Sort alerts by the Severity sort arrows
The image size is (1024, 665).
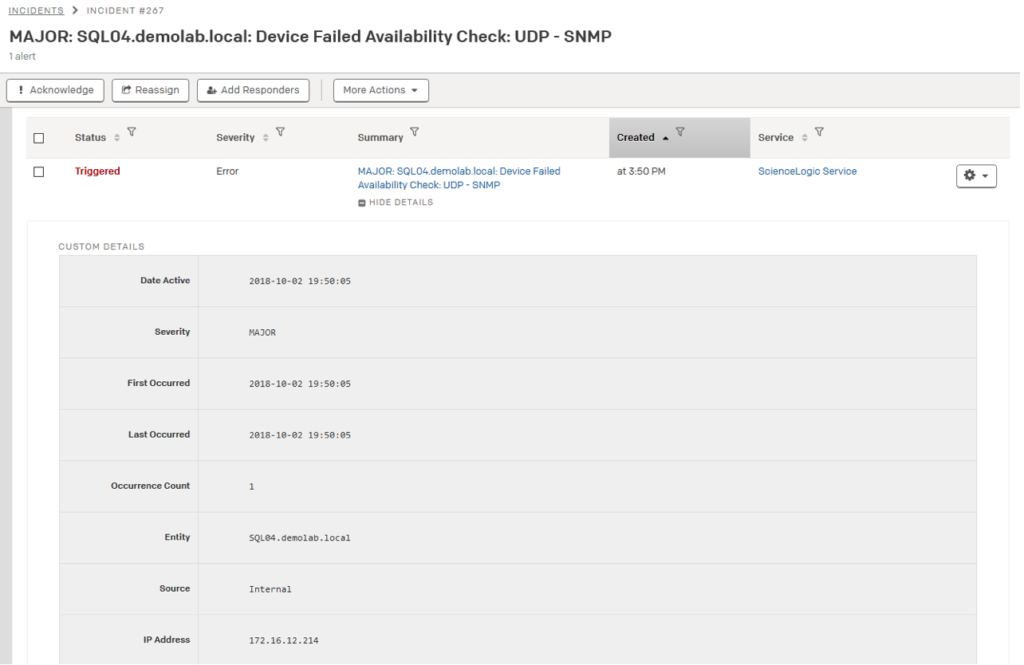click(x=265, y=138)
